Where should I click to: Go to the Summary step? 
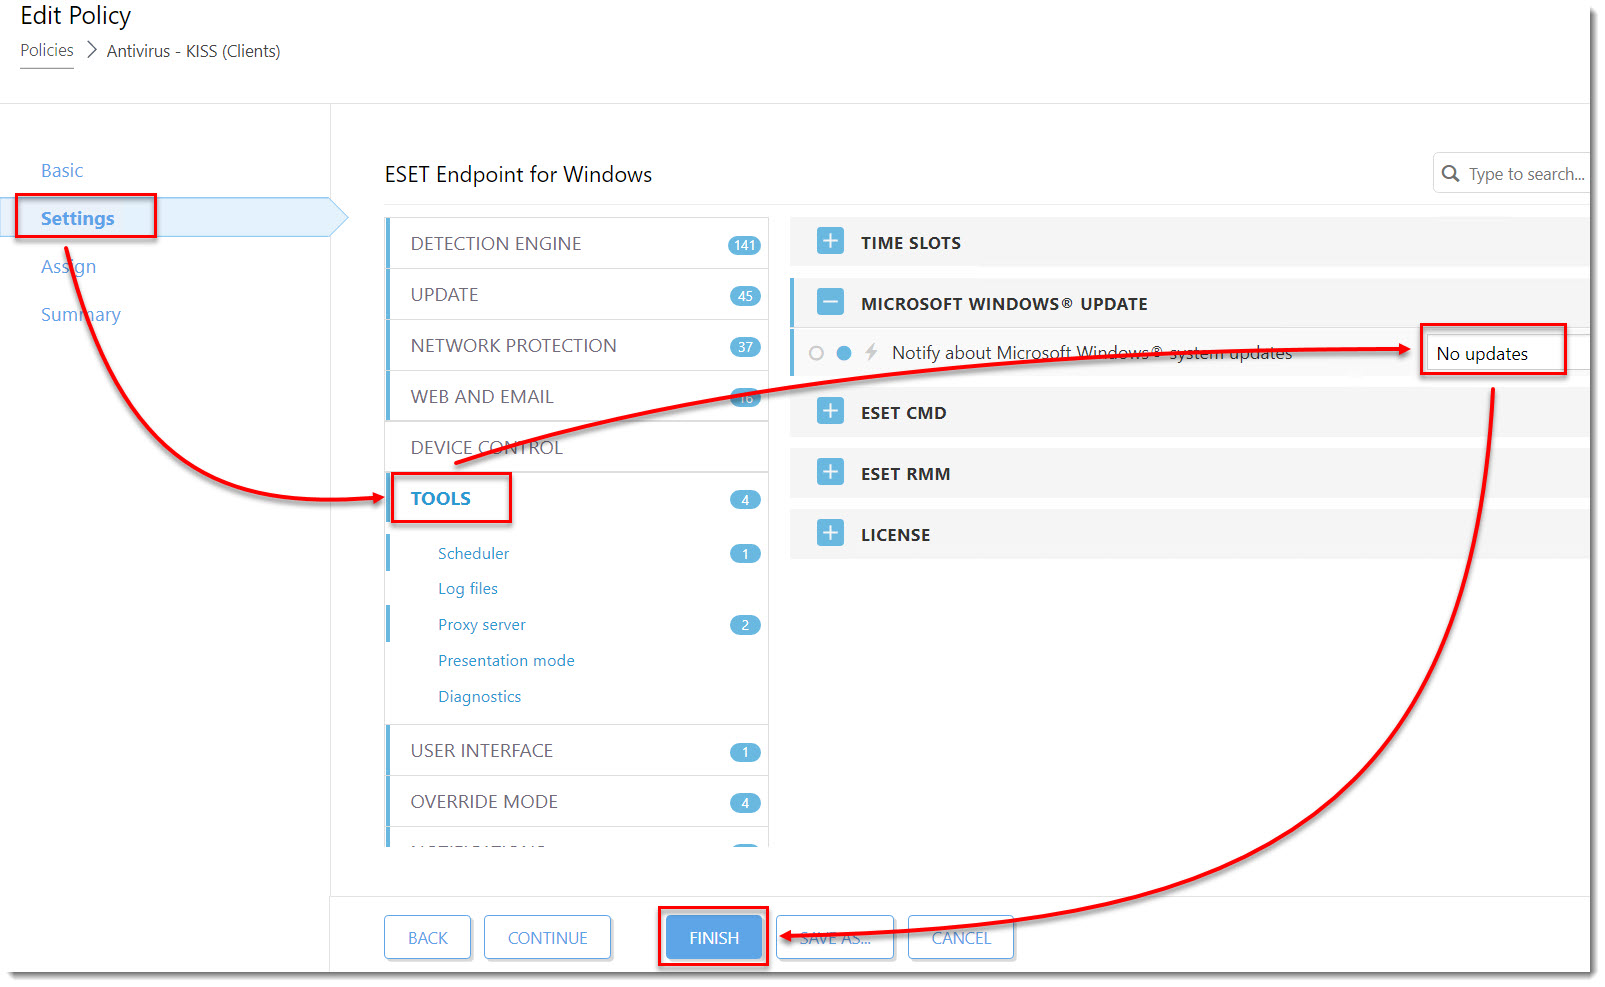[81, 314]
